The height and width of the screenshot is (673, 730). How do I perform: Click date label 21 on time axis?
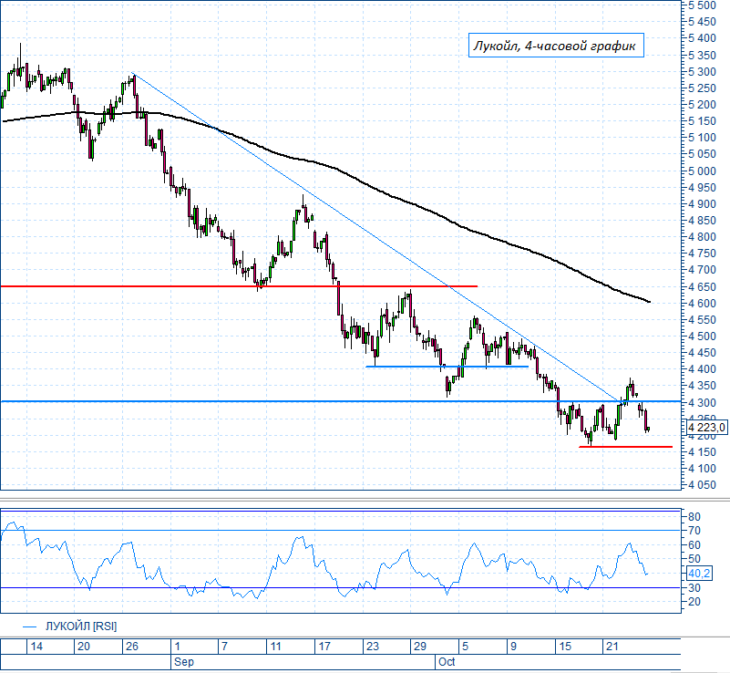(x=612, y=646)
